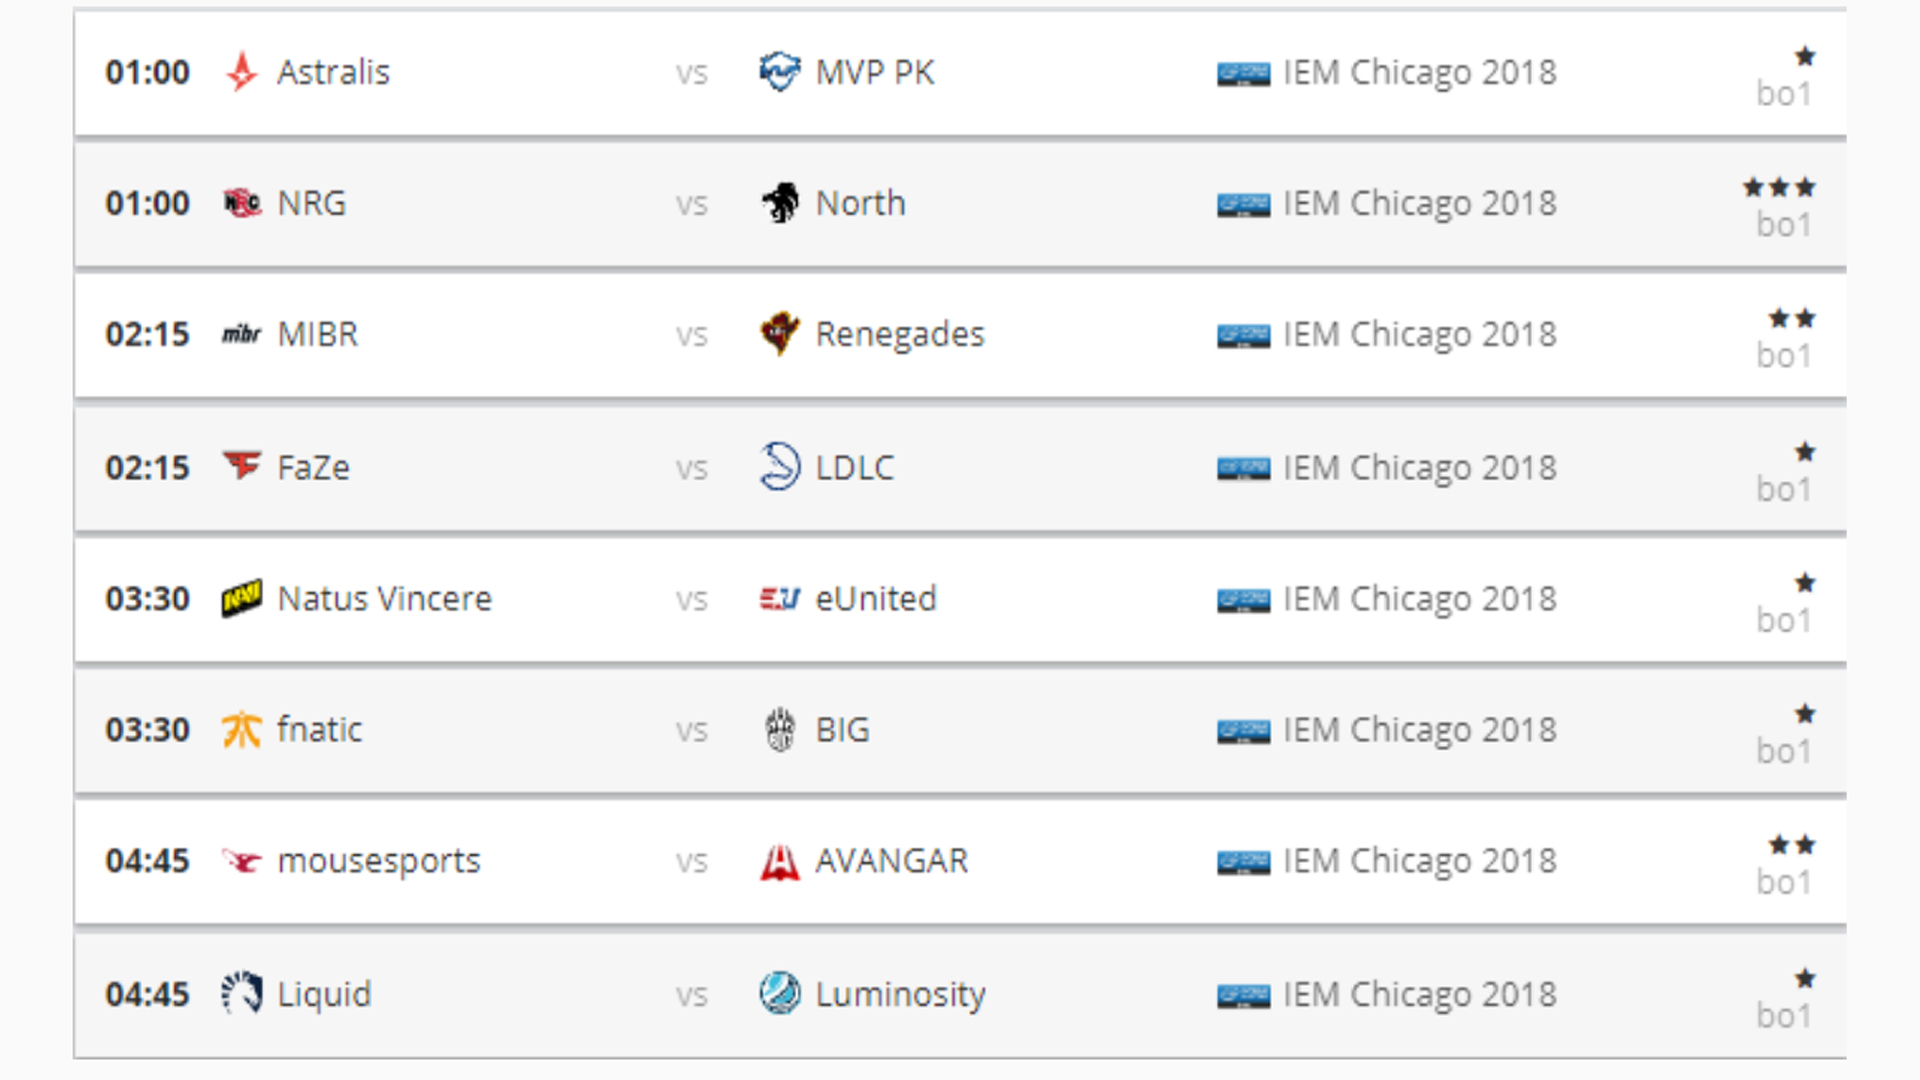1920x1080 pixels.
Task: Click the NRG team logo
Action: (x=242, y=203)
